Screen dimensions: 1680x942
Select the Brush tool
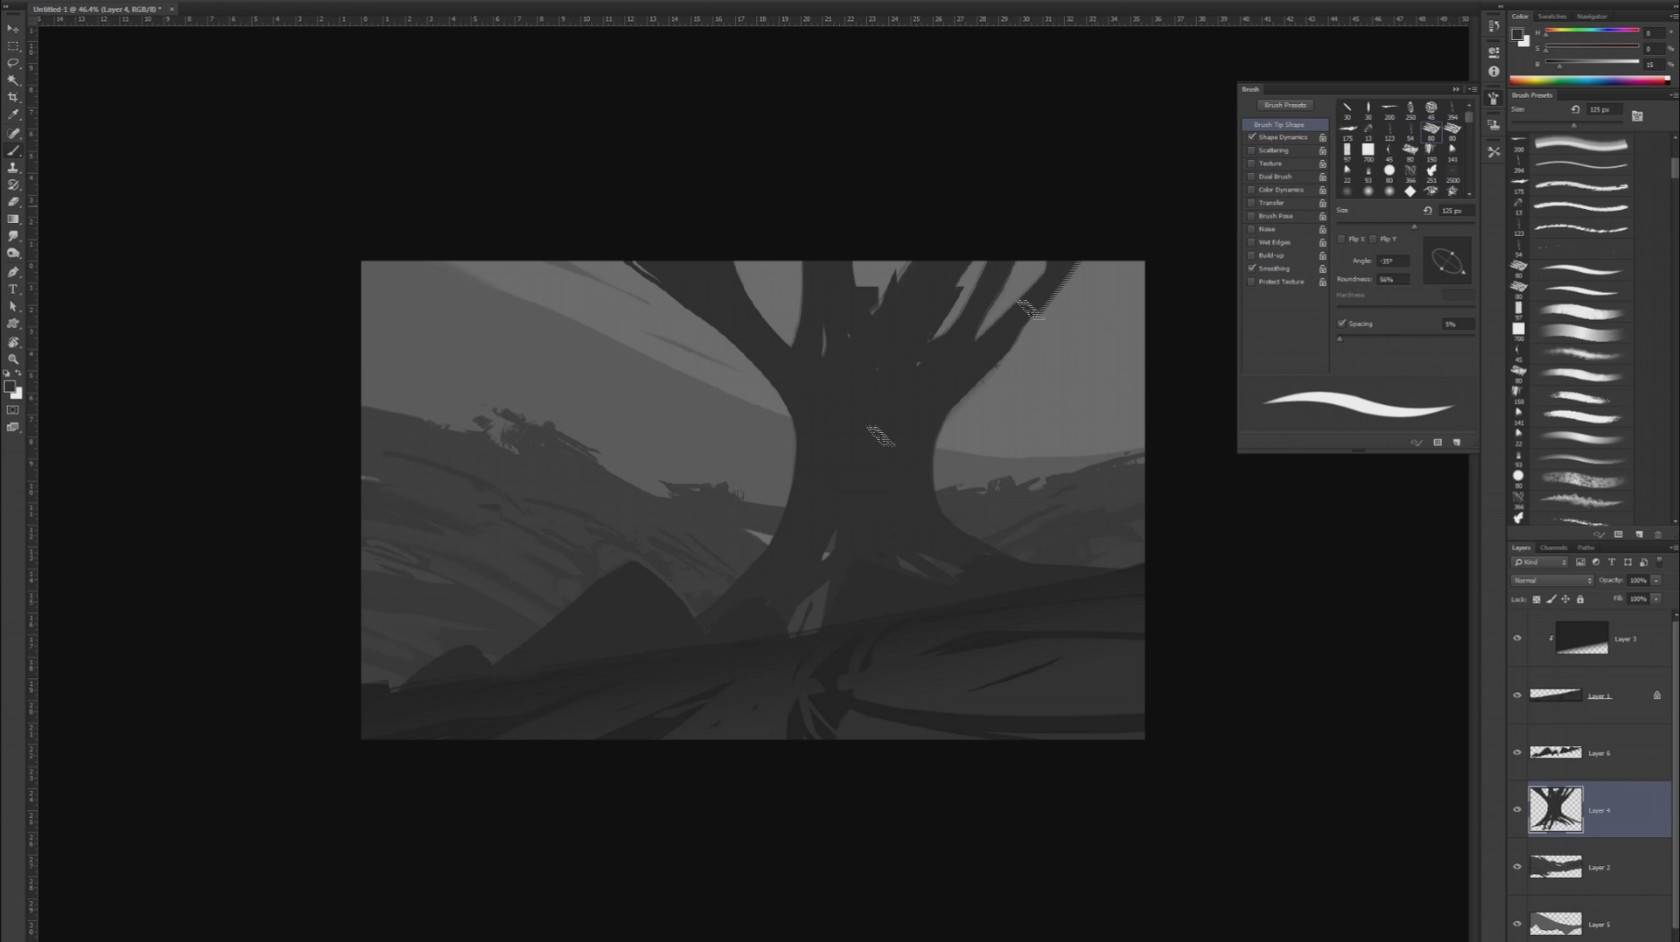pos(13,149)
